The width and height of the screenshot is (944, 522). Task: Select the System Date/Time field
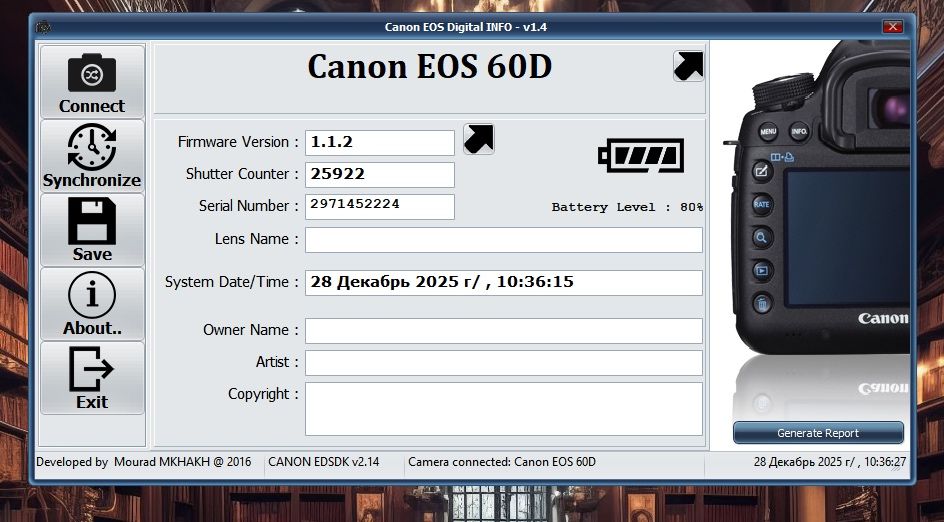(x=504, y=283)
